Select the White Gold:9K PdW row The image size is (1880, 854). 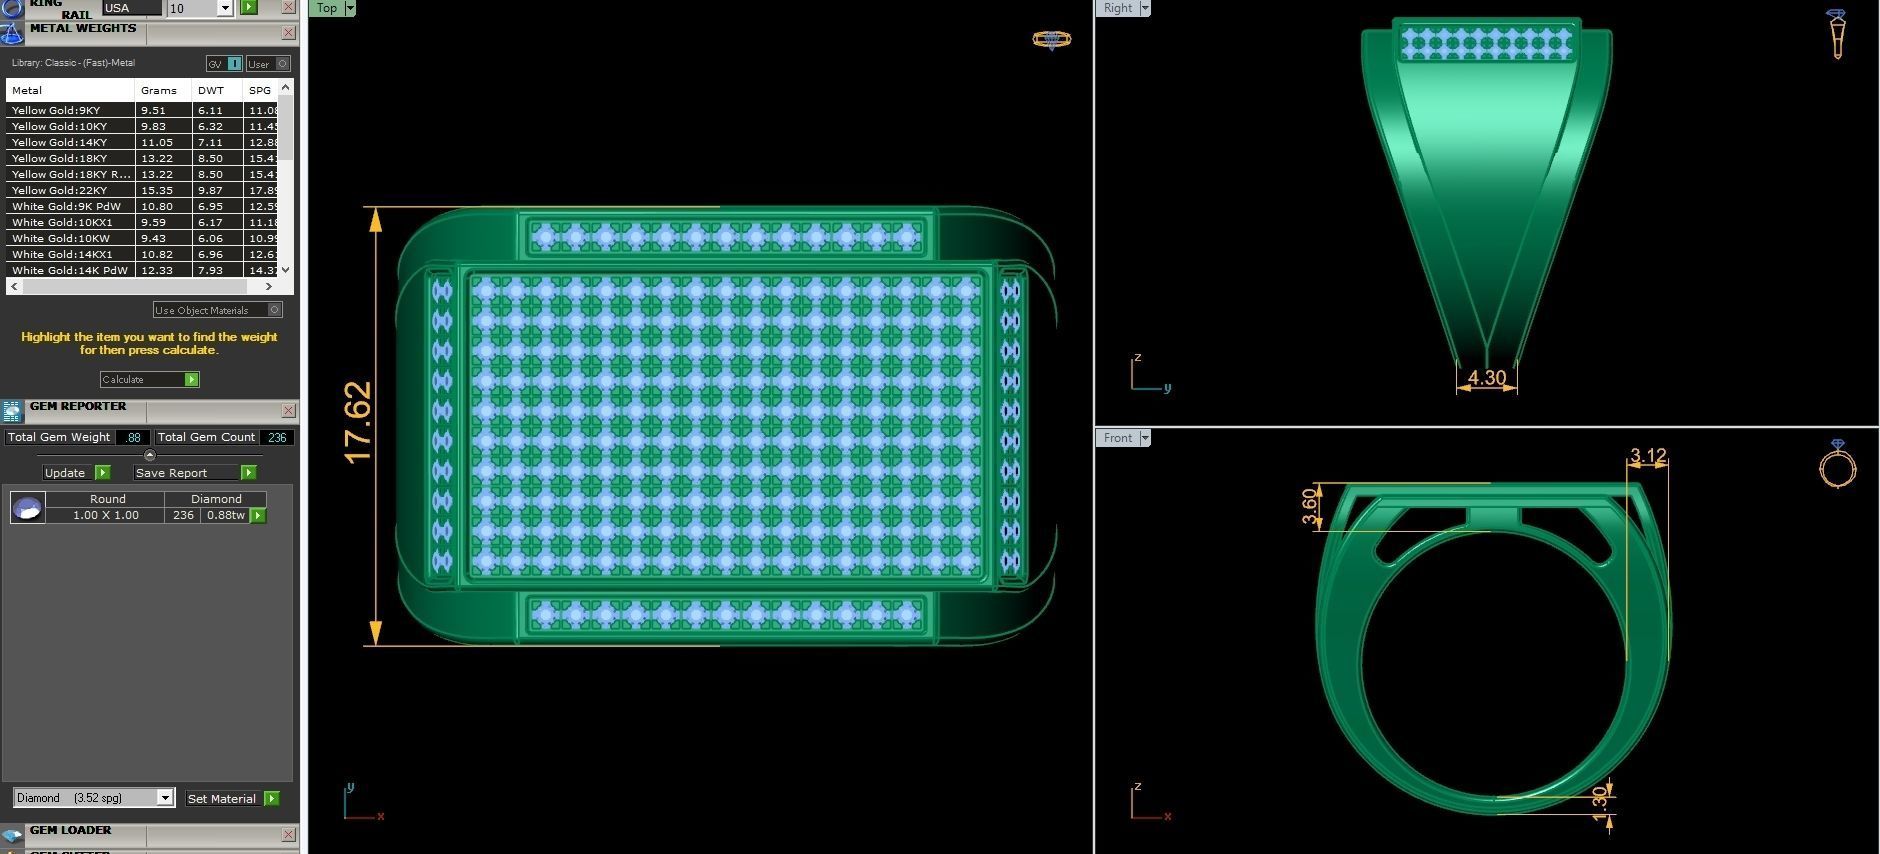tap(142, 206)
